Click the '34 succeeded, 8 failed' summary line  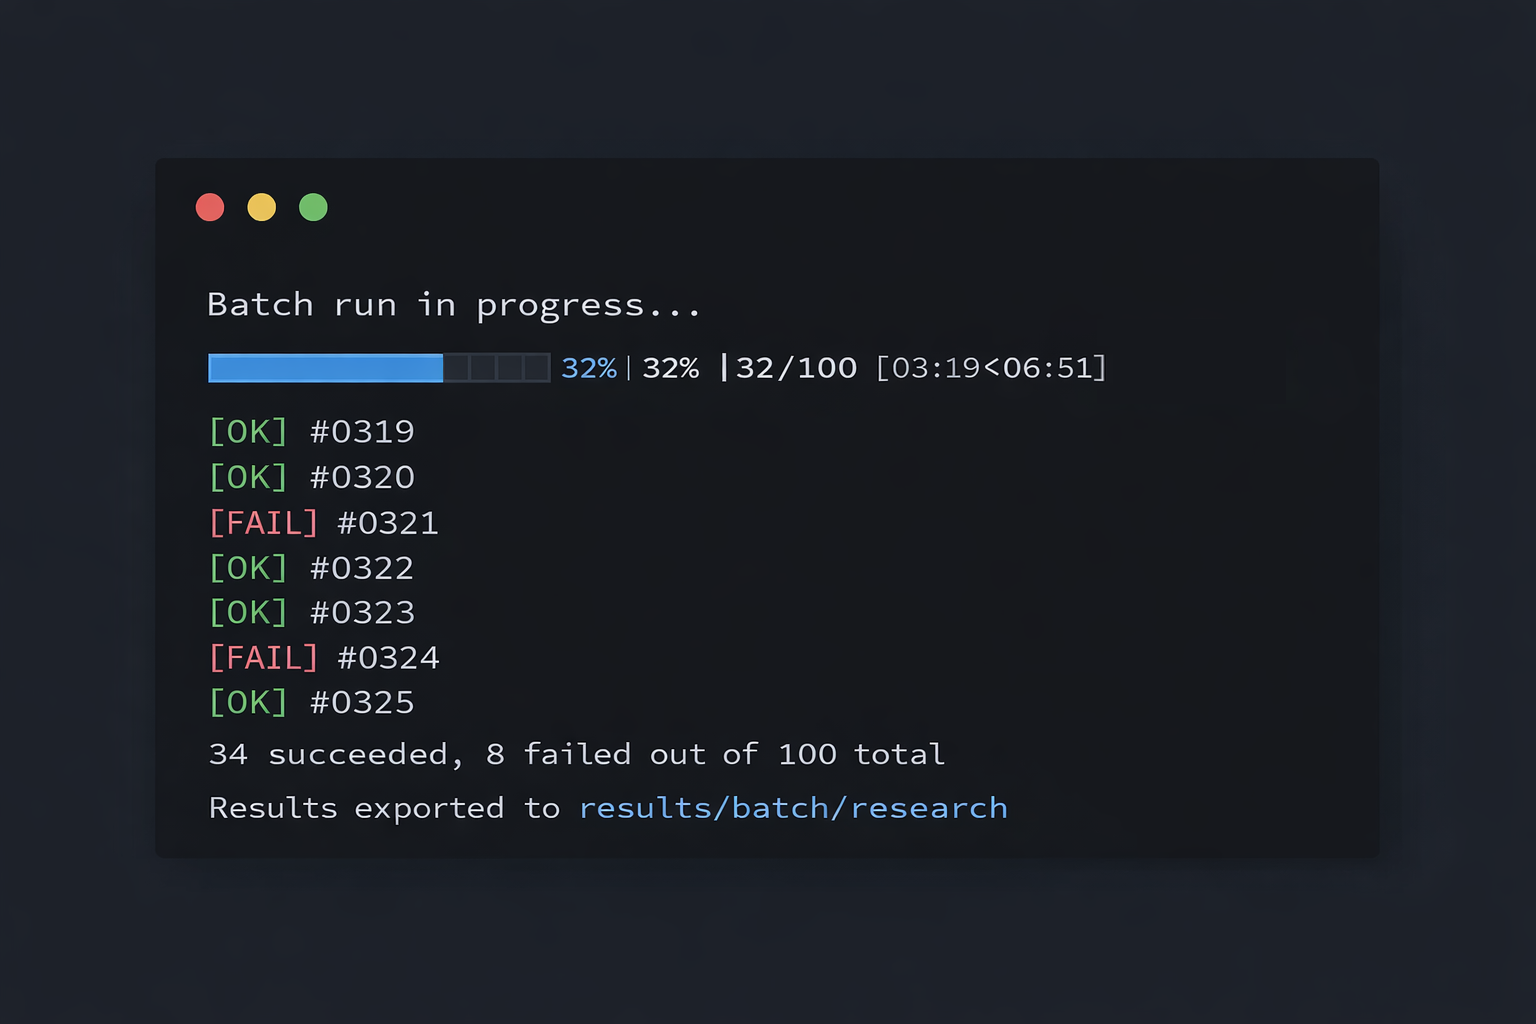point(576,754)
